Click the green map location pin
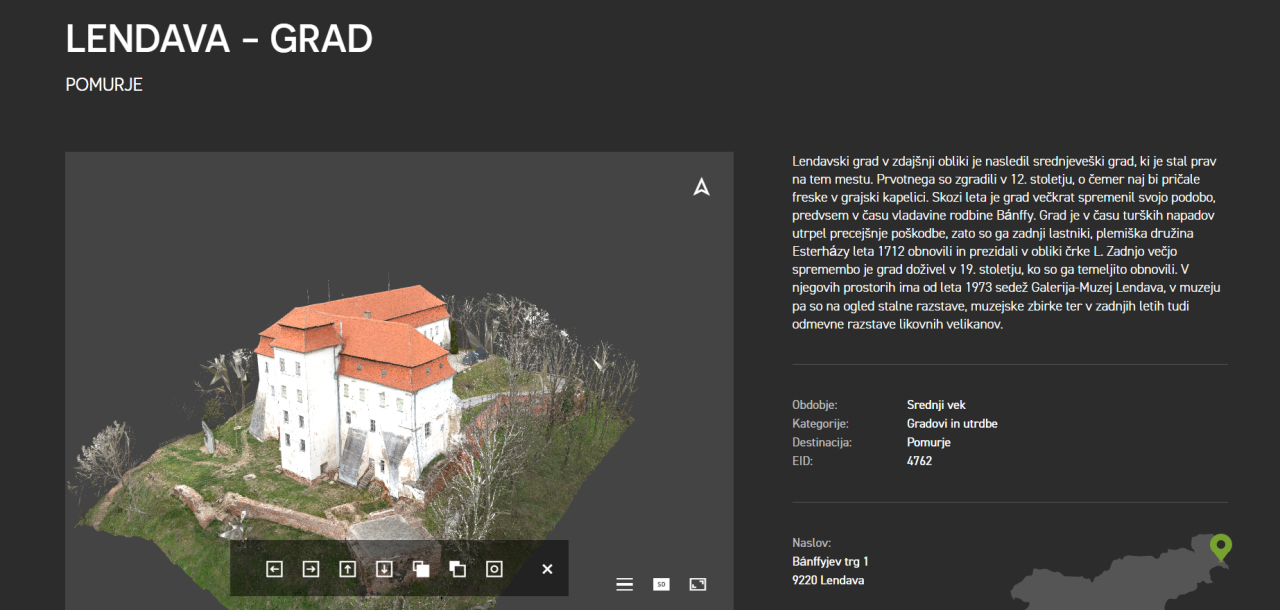 tap(1220, 547)
